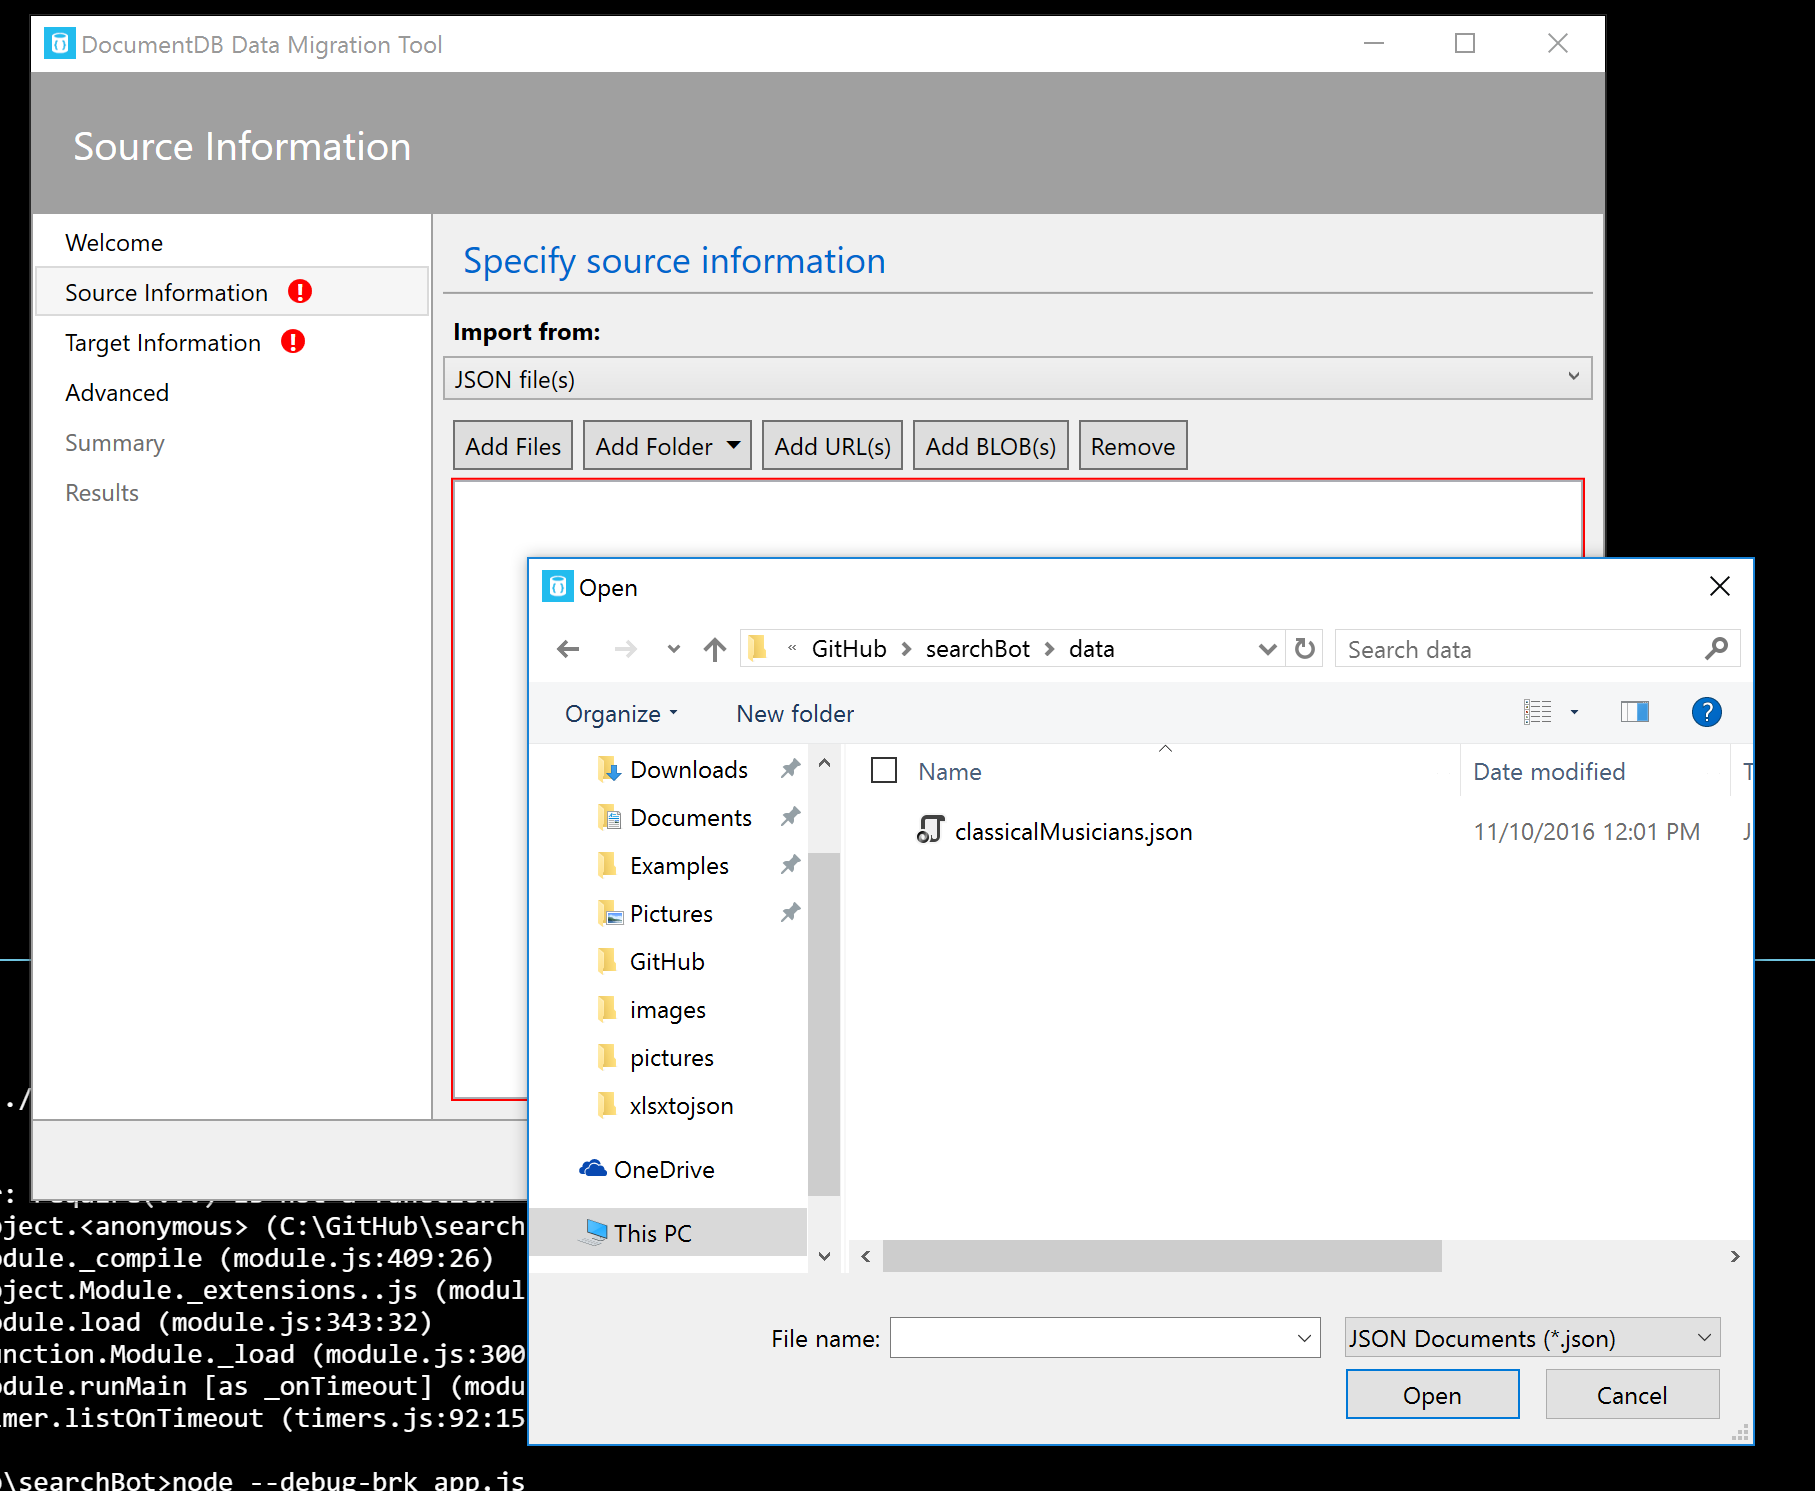Select classicalMusicians.json file

click(x=1073, y=831)
